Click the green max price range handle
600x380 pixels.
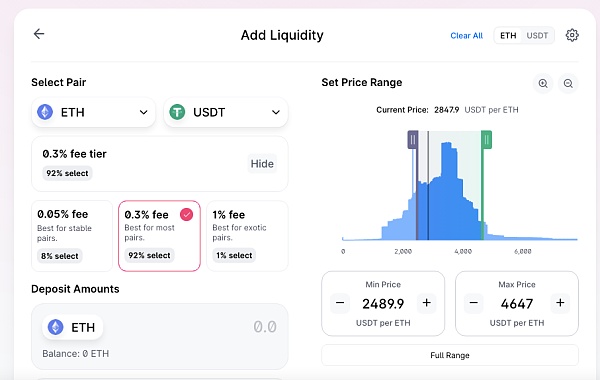(x=486, y=140)
